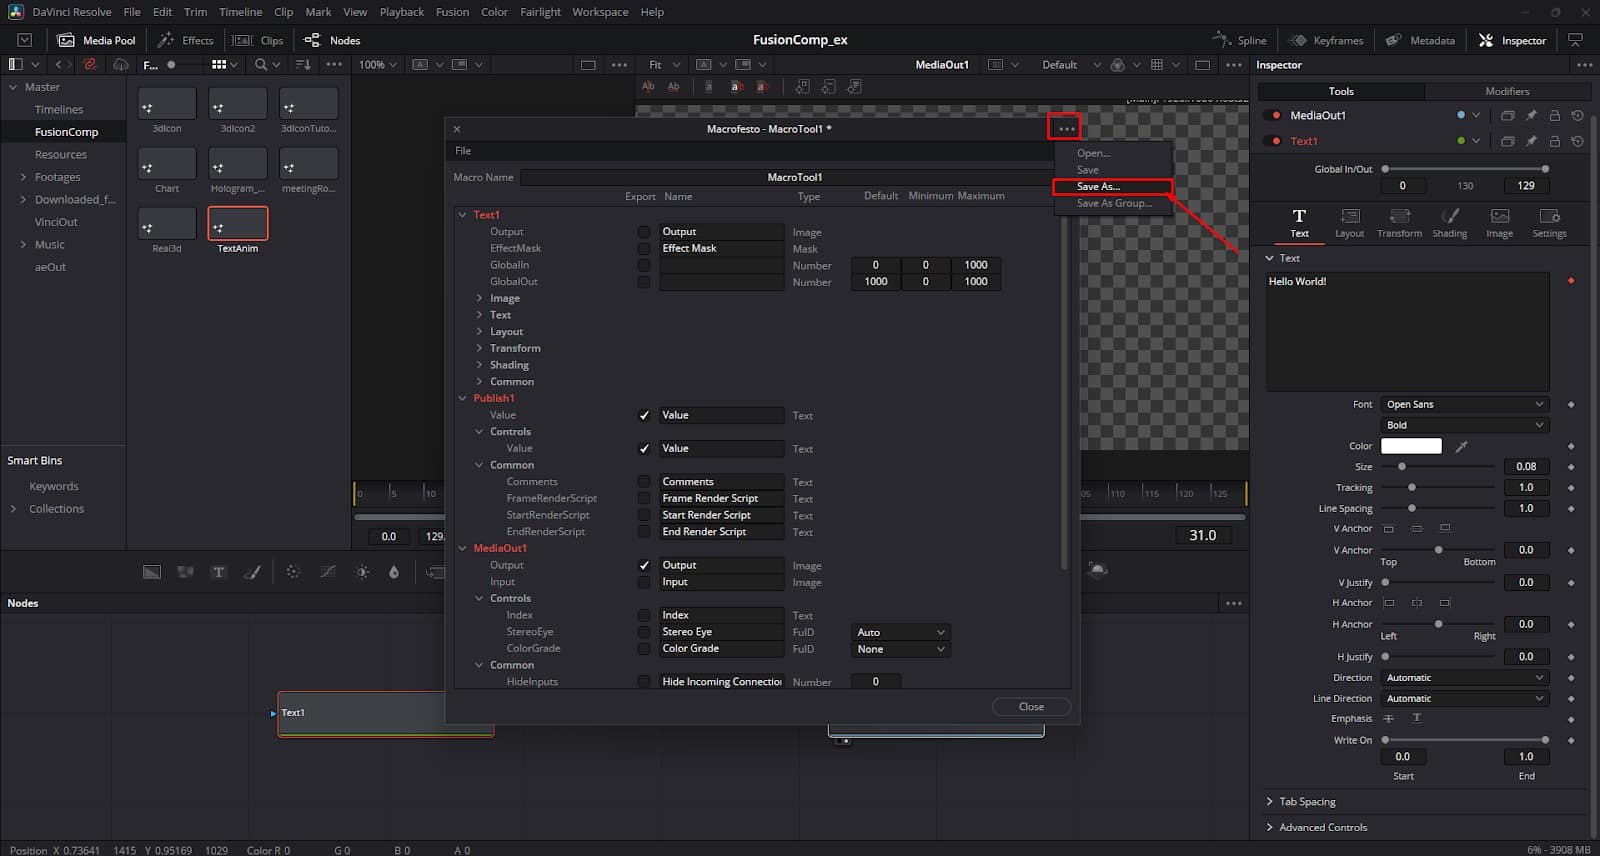Collapse the Publish1 section

tap(463, 398)
